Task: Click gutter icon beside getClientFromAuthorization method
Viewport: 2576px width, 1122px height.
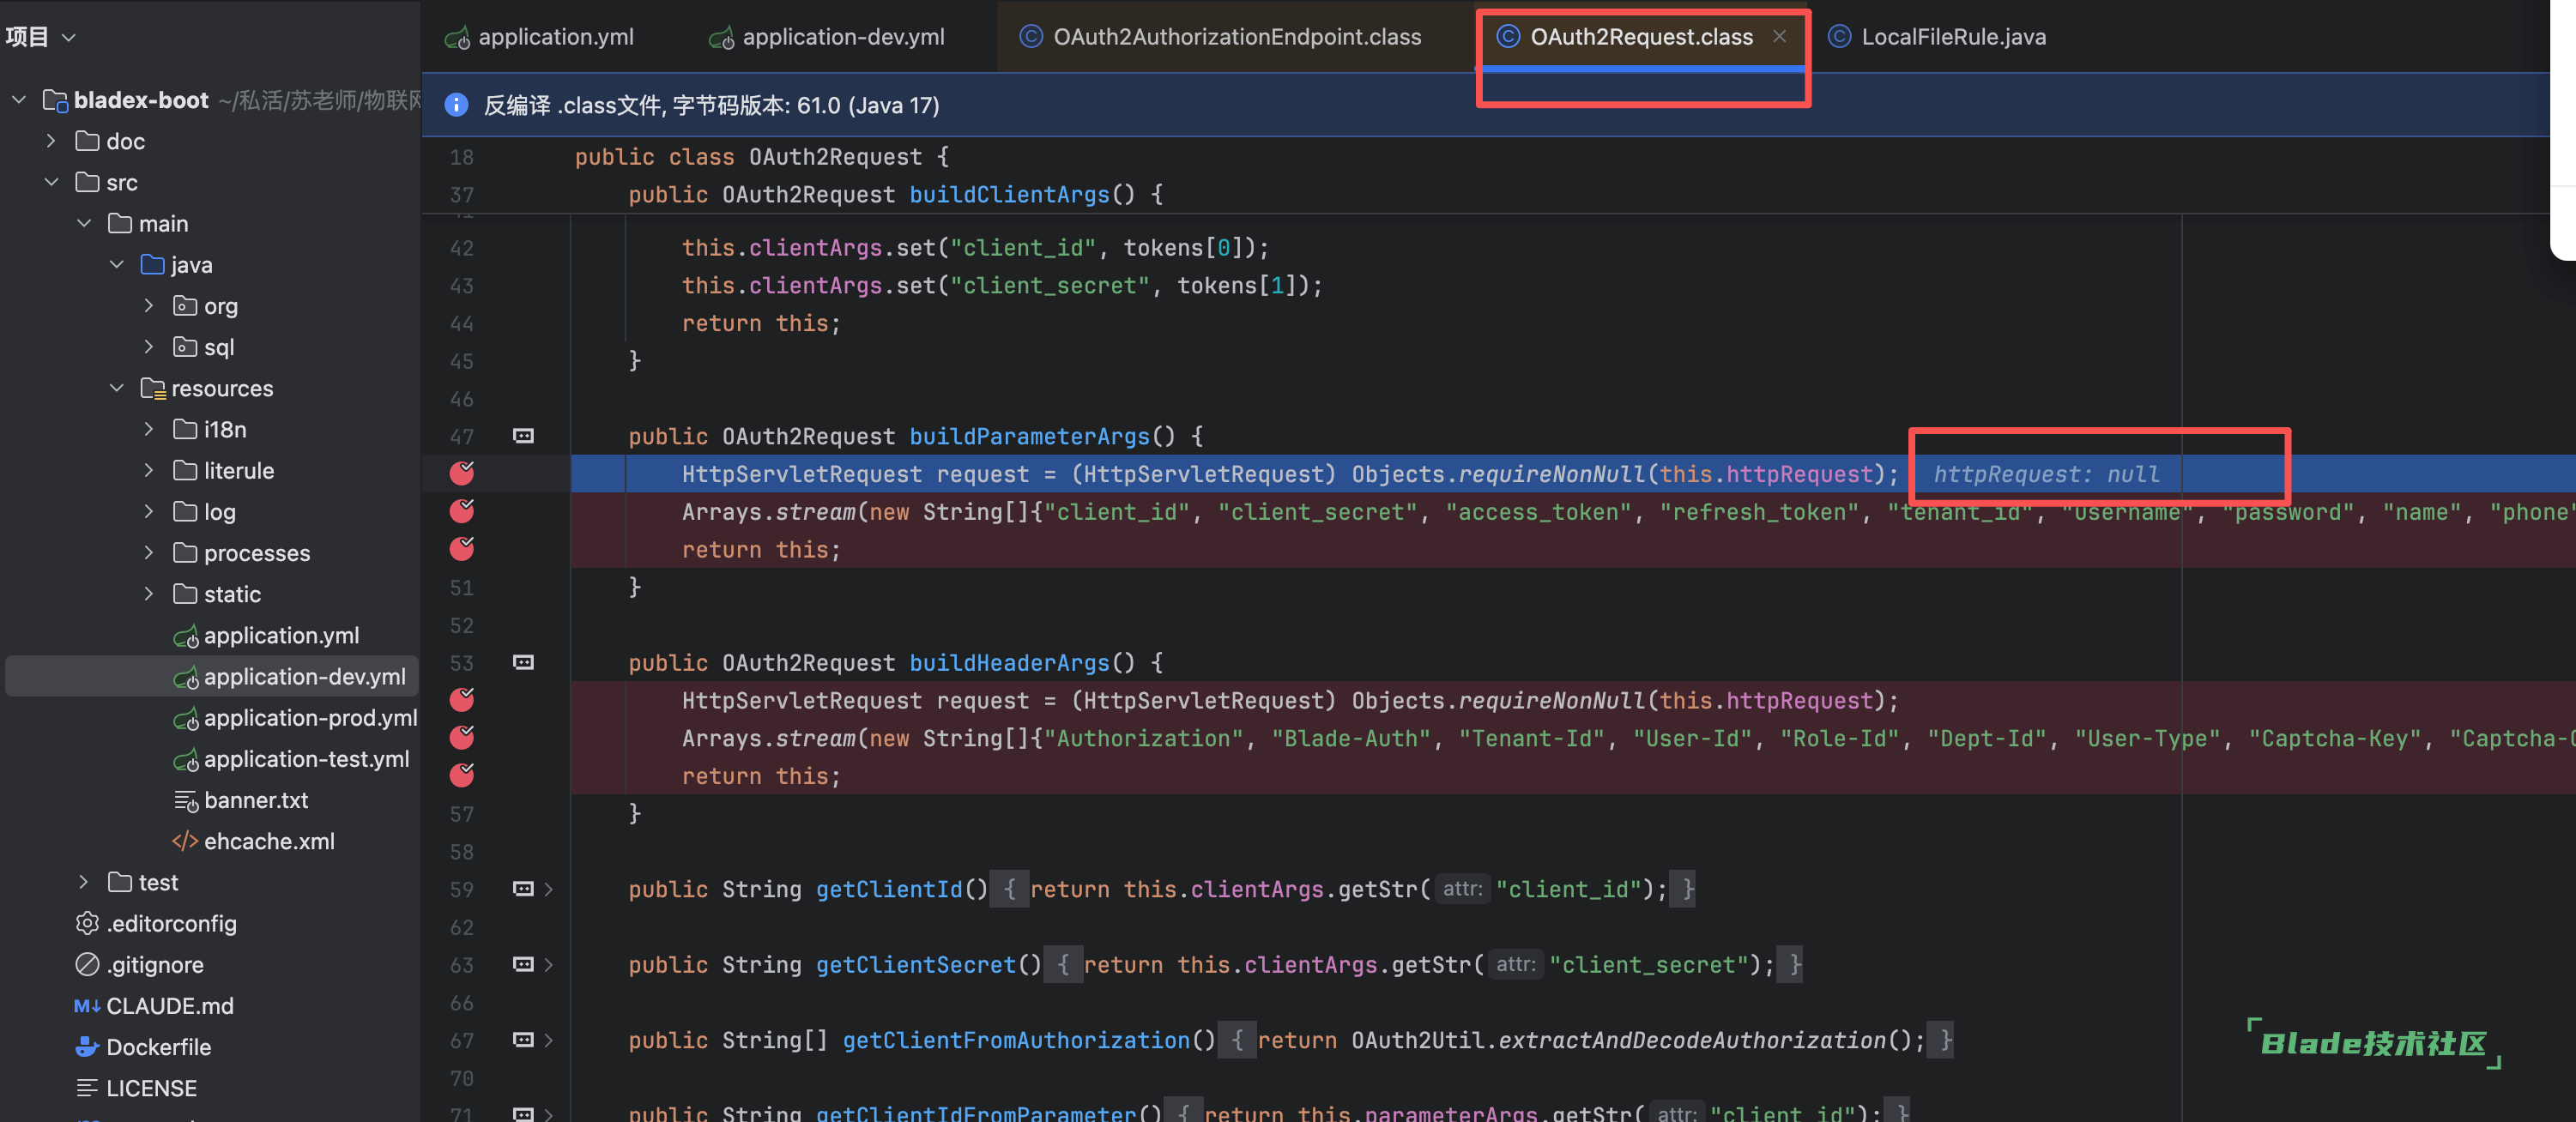Action: pos(523,1040)
